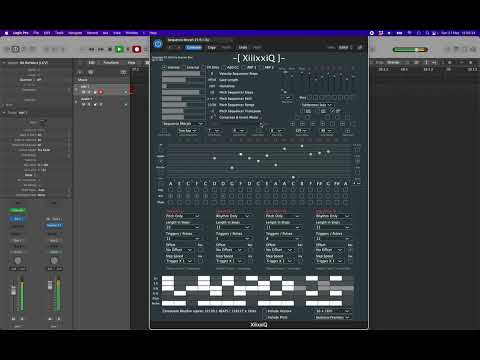Select the External sync checkbox
The height and width of the screenshot is (360, 480).
point(184,68)
